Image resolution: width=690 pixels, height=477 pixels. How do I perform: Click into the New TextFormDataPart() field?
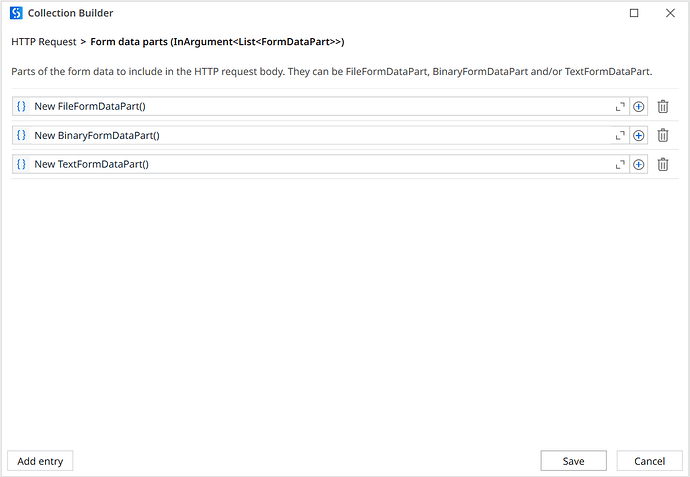pos(300,164)
